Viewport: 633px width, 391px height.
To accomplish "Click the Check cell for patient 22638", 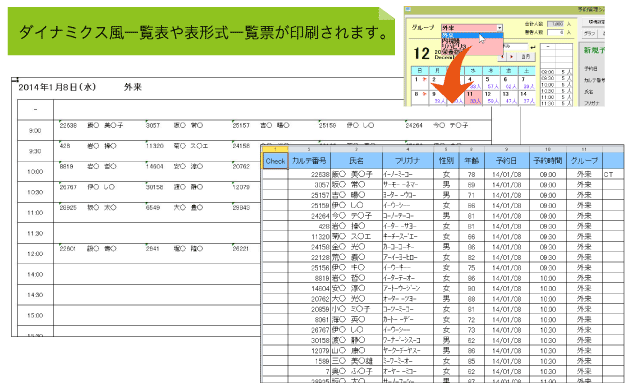I will tap(275, 174).
